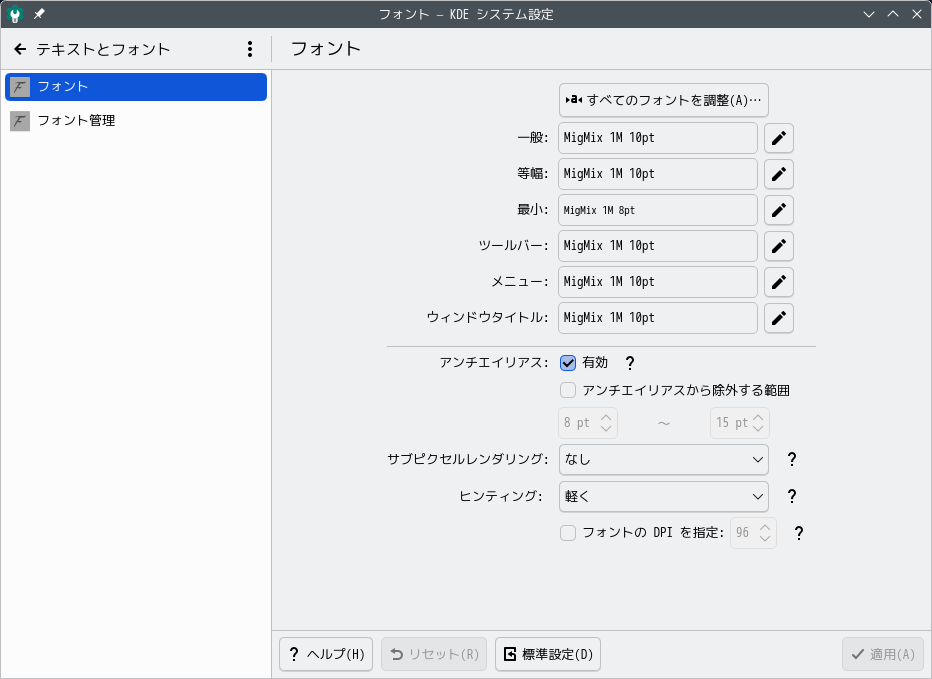The width and height of the screenshot is (932, 679).
Task: Disable the アンチエイリアス 有効 checkbox
Action: pos(568,363)
